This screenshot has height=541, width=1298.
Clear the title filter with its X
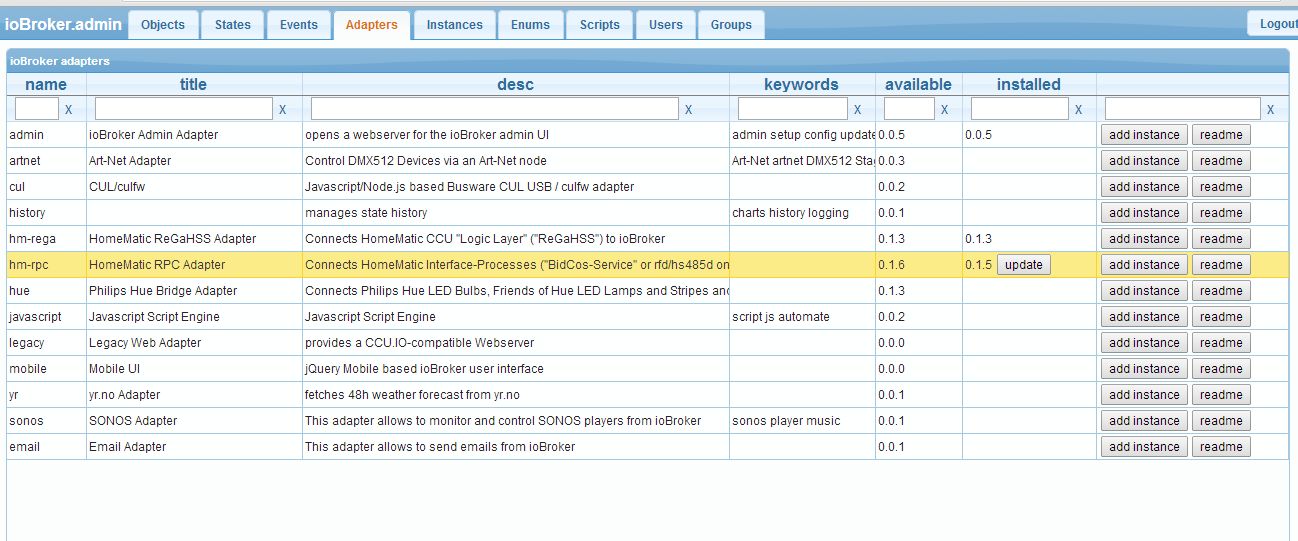pos(282,110)
